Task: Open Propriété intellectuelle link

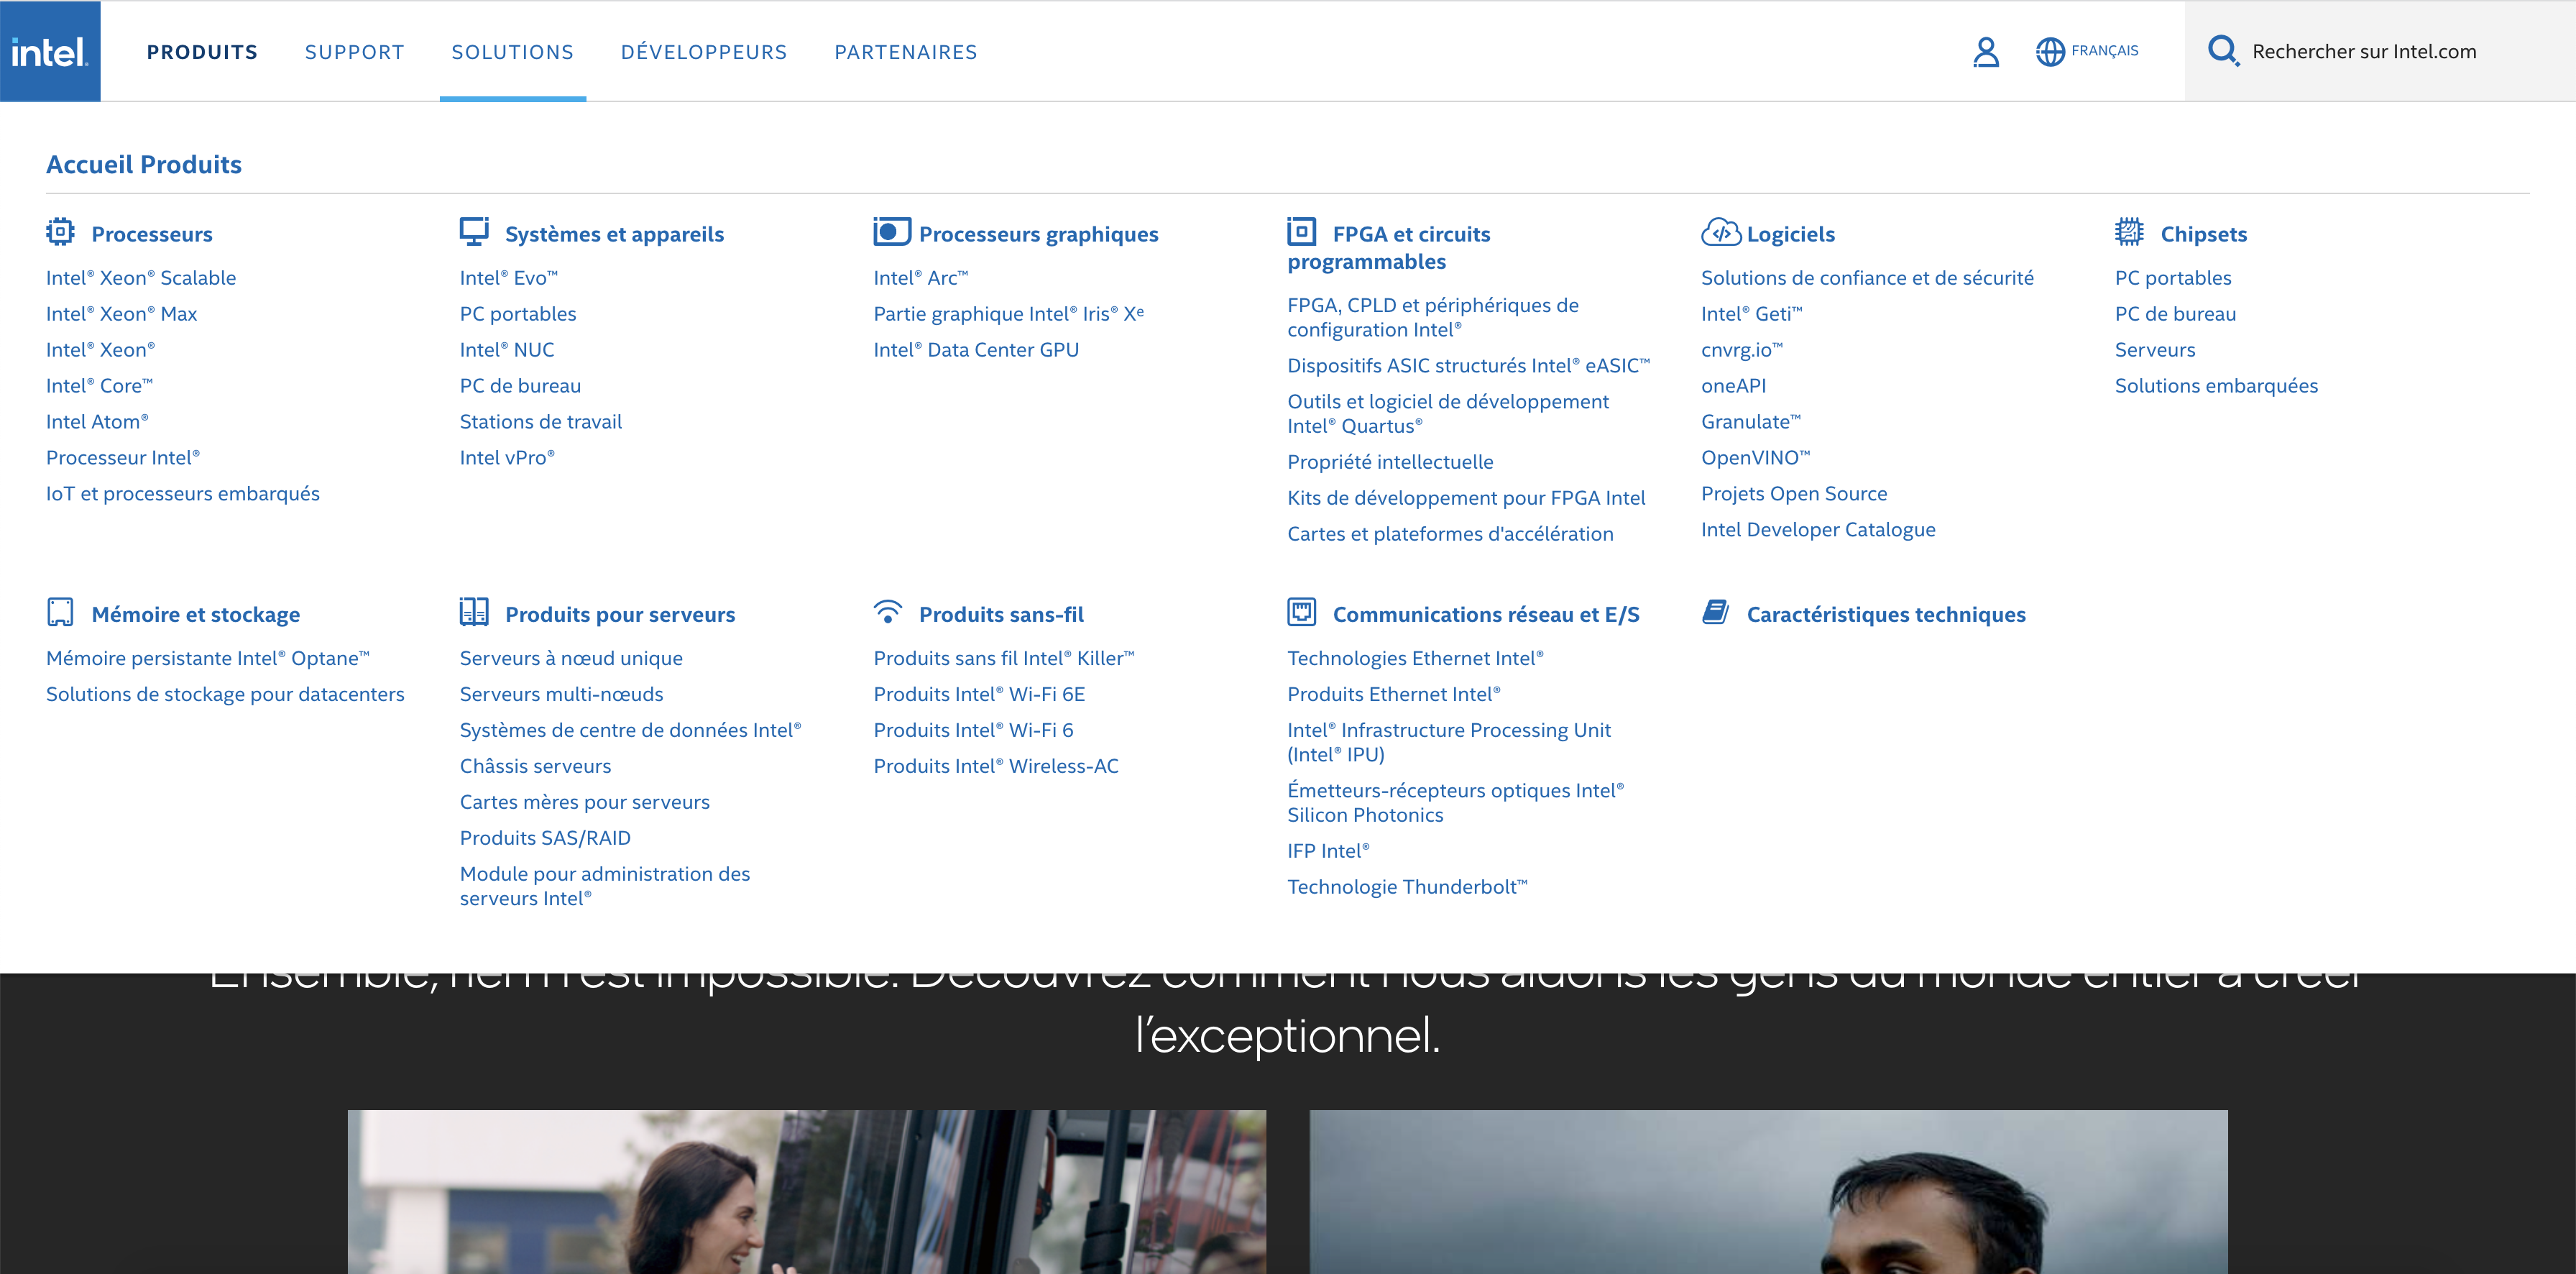Action: coord(1390,462)
